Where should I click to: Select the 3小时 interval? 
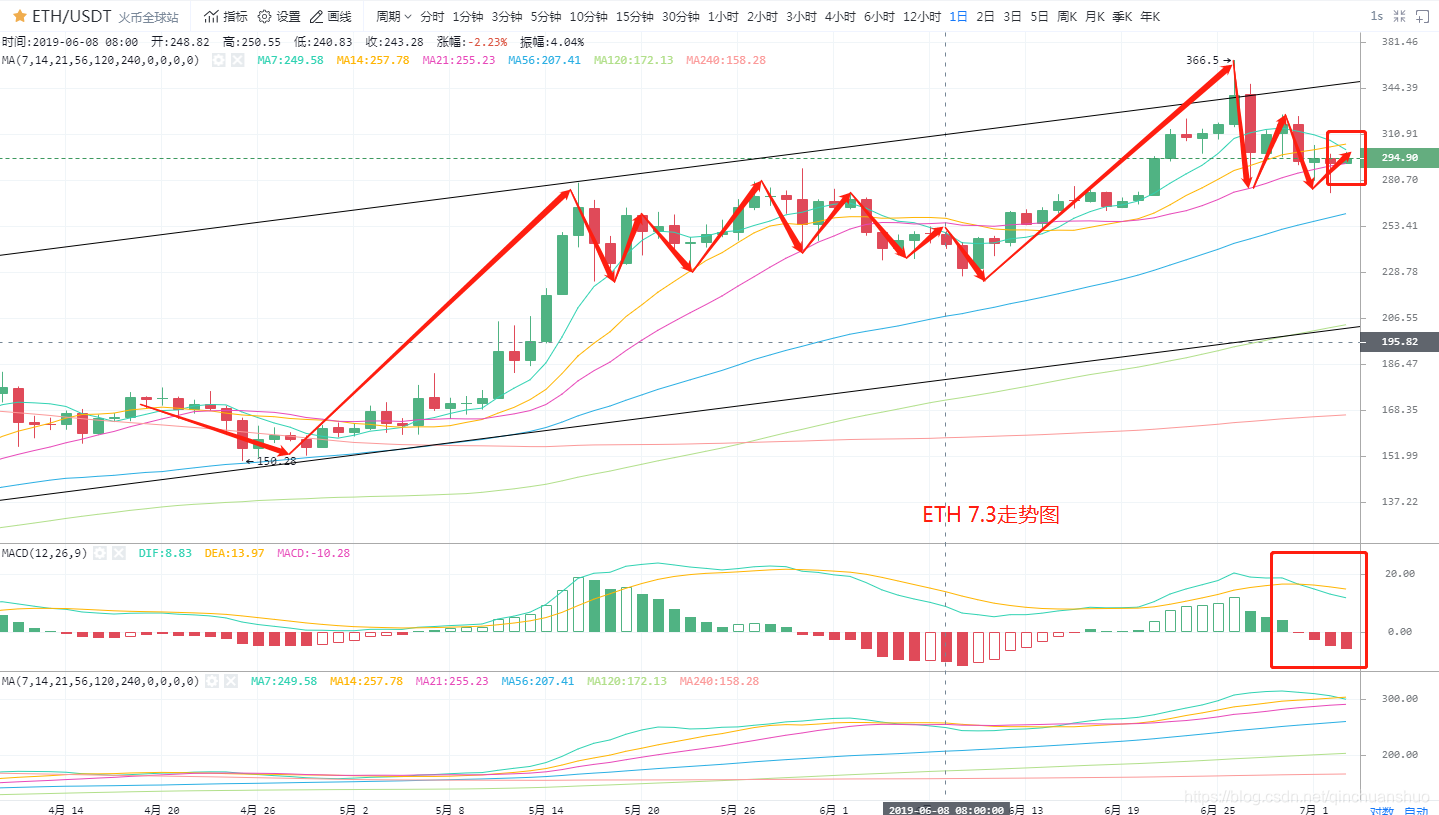801,16
